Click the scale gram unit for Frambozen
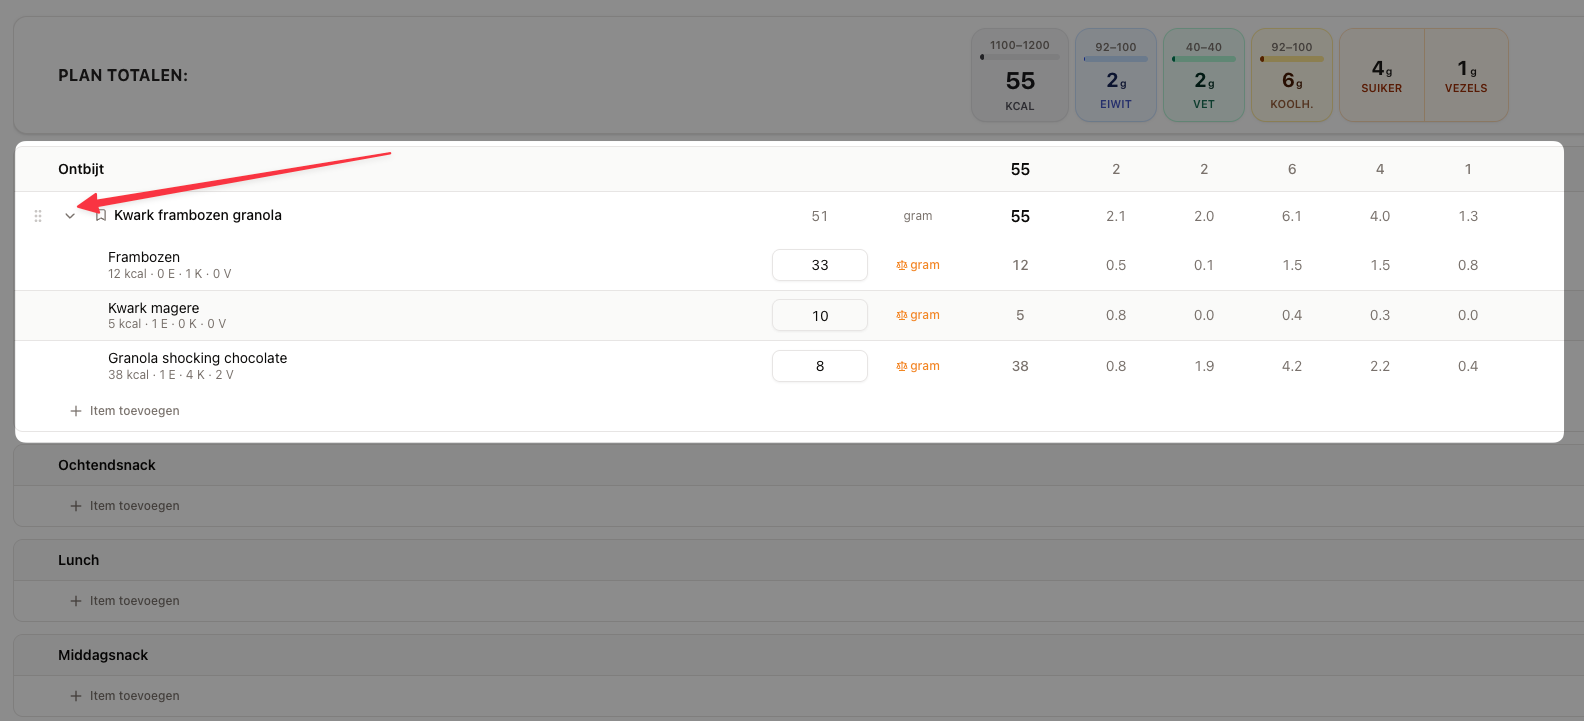 pyautogui.click(x=918, y=265)
